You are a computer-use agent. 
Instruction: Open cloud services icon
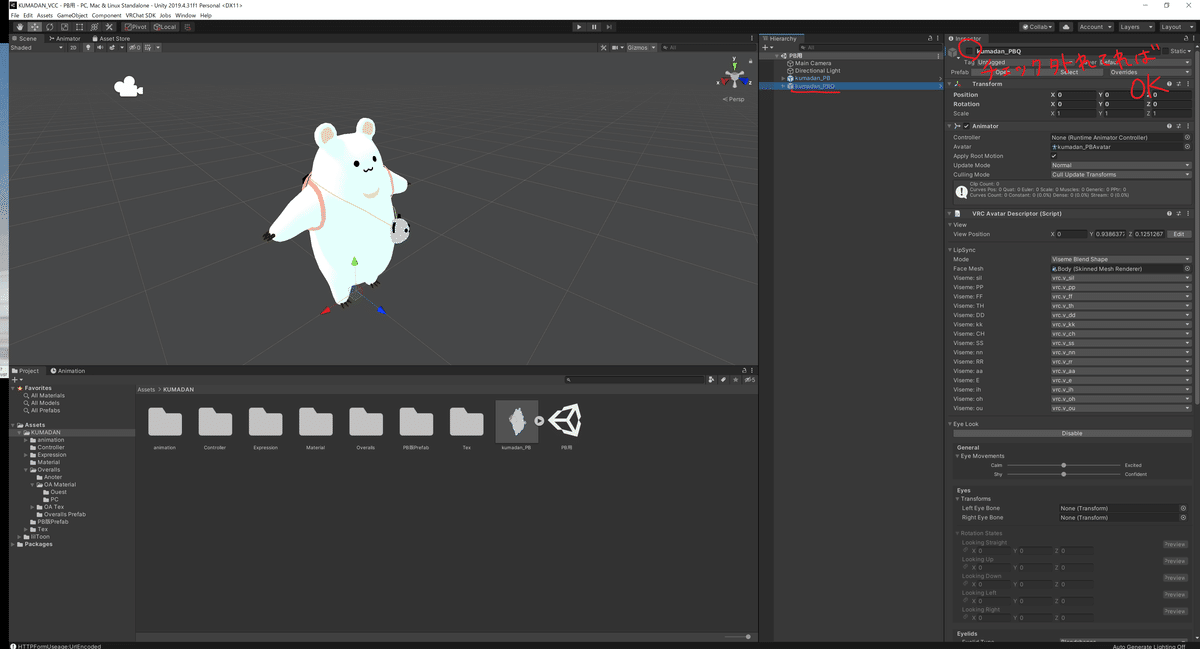[x=1065, y=27]
